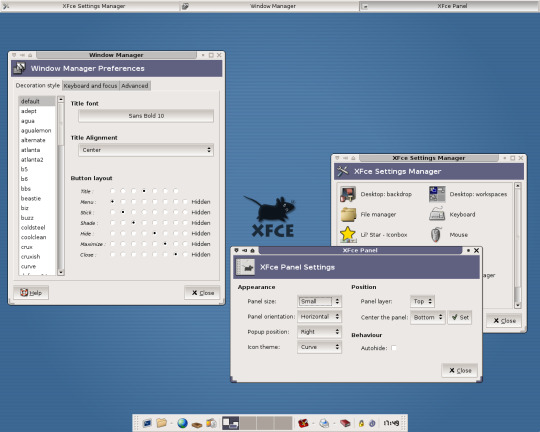
Task: Open Lil' Star - Iconbox settings
Action: (374, 235)
